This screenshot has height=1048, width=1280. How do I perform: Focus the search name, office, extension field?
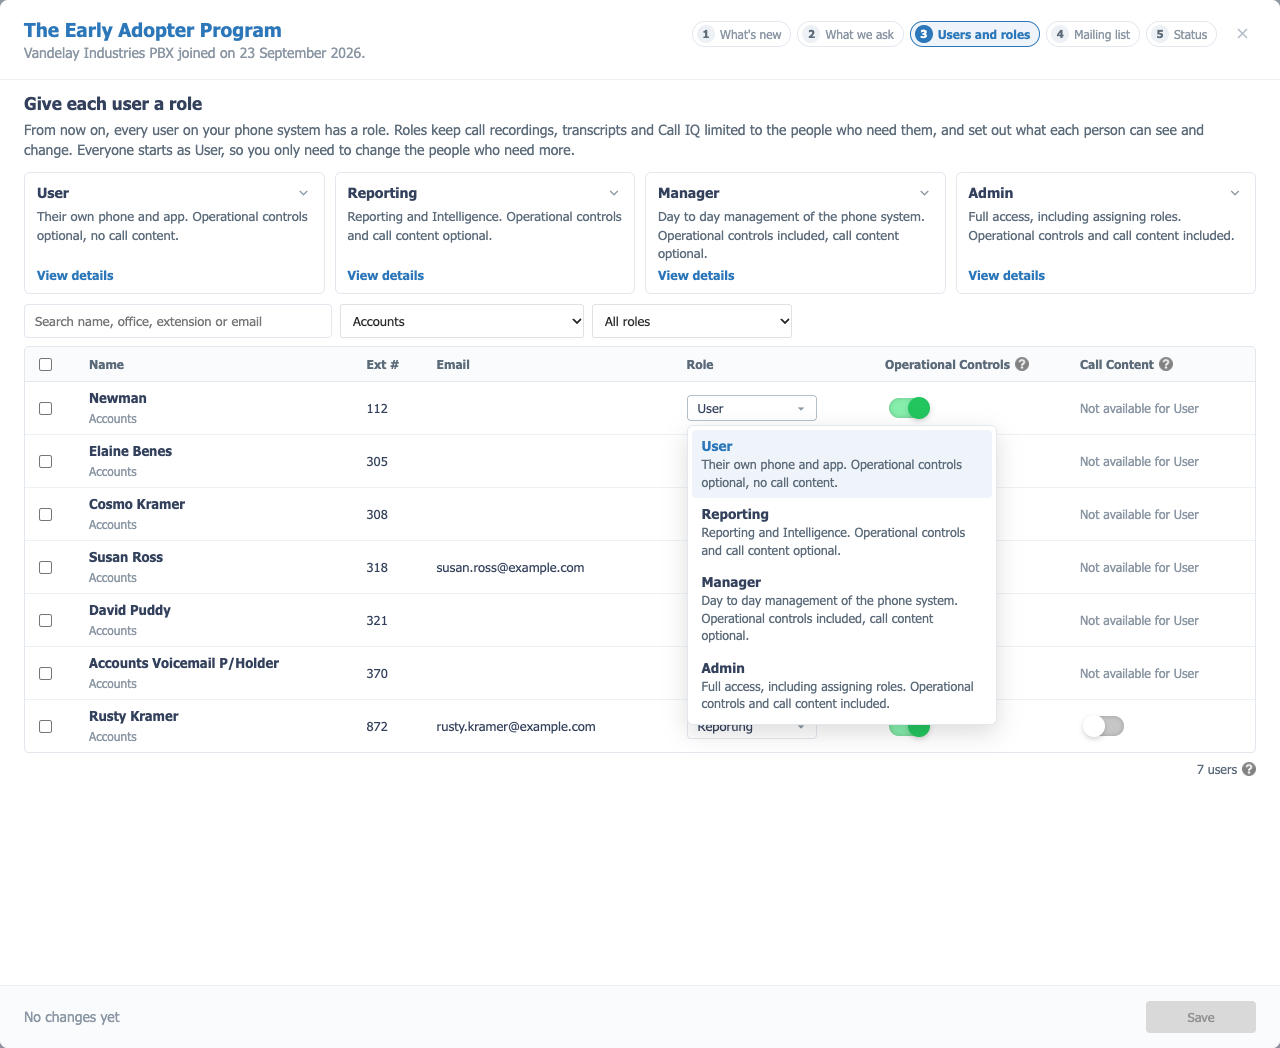tap(178, 321)
